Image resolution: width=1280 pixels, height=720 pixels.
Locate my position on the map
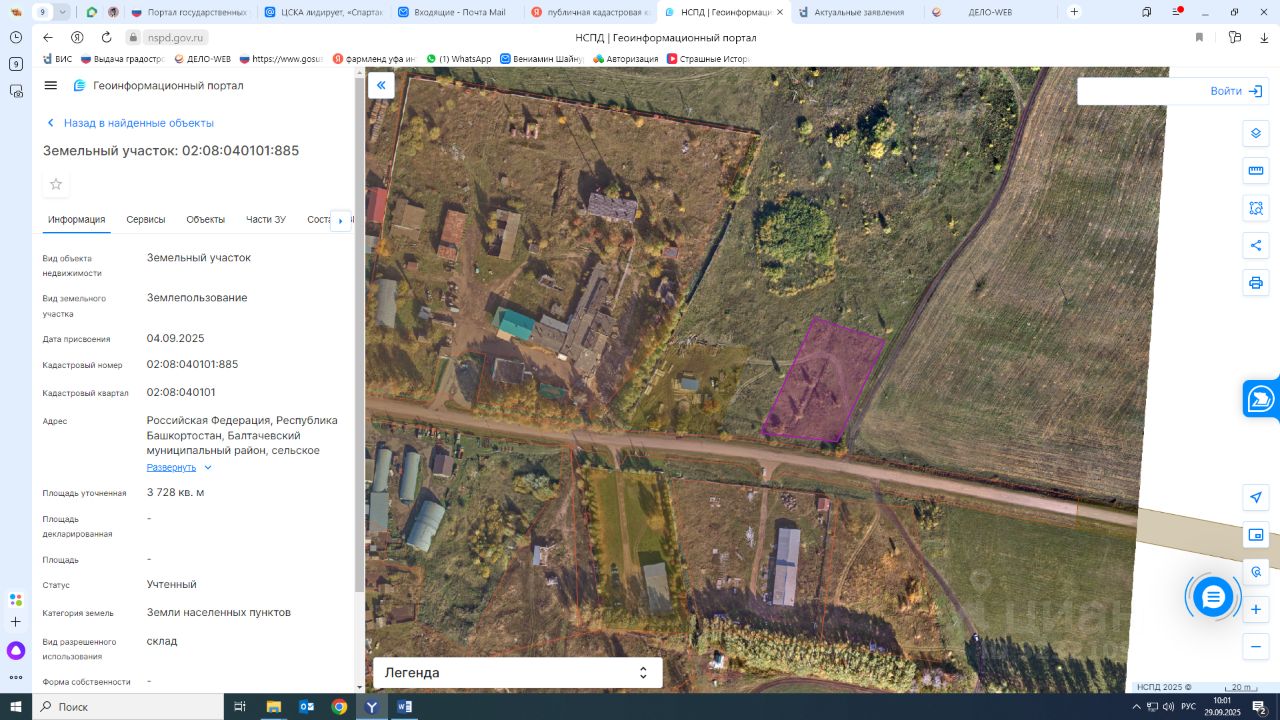pos(1256,497)
